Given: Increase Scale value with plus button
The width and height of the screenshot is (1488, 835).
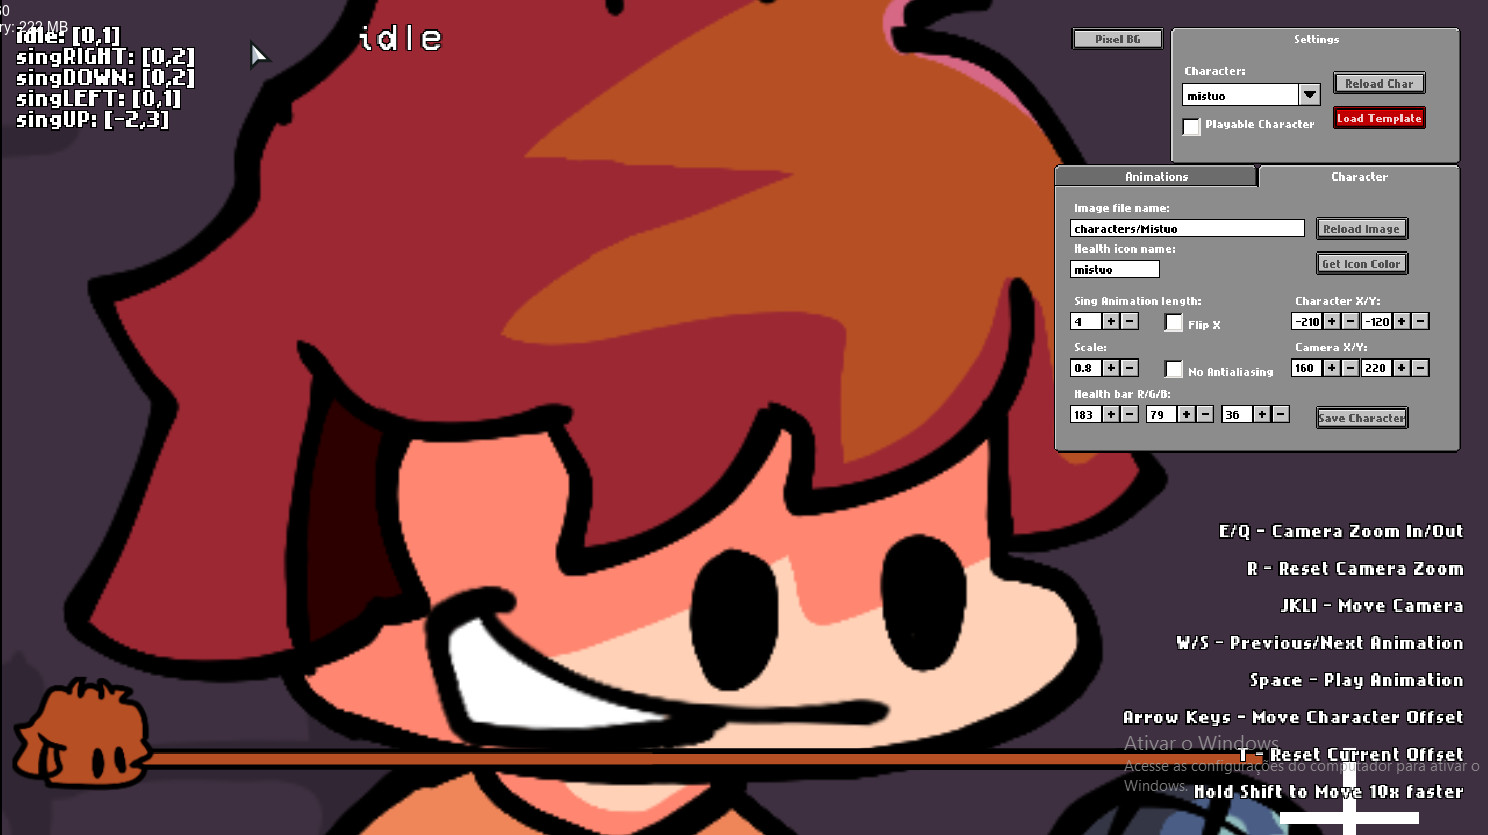Looking at the screenshot, I should [x=1110, y=368].
